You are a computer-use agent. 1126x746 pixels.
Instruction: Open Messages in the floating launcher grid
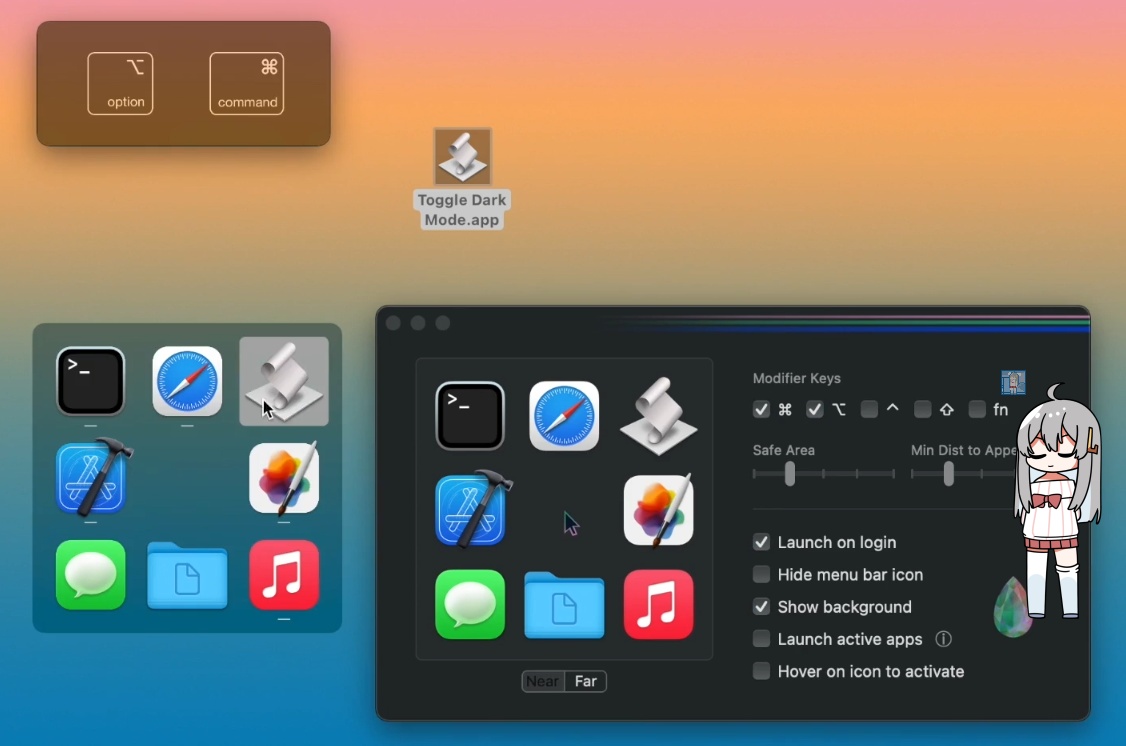pyautogui.click(x=90, y=574)
